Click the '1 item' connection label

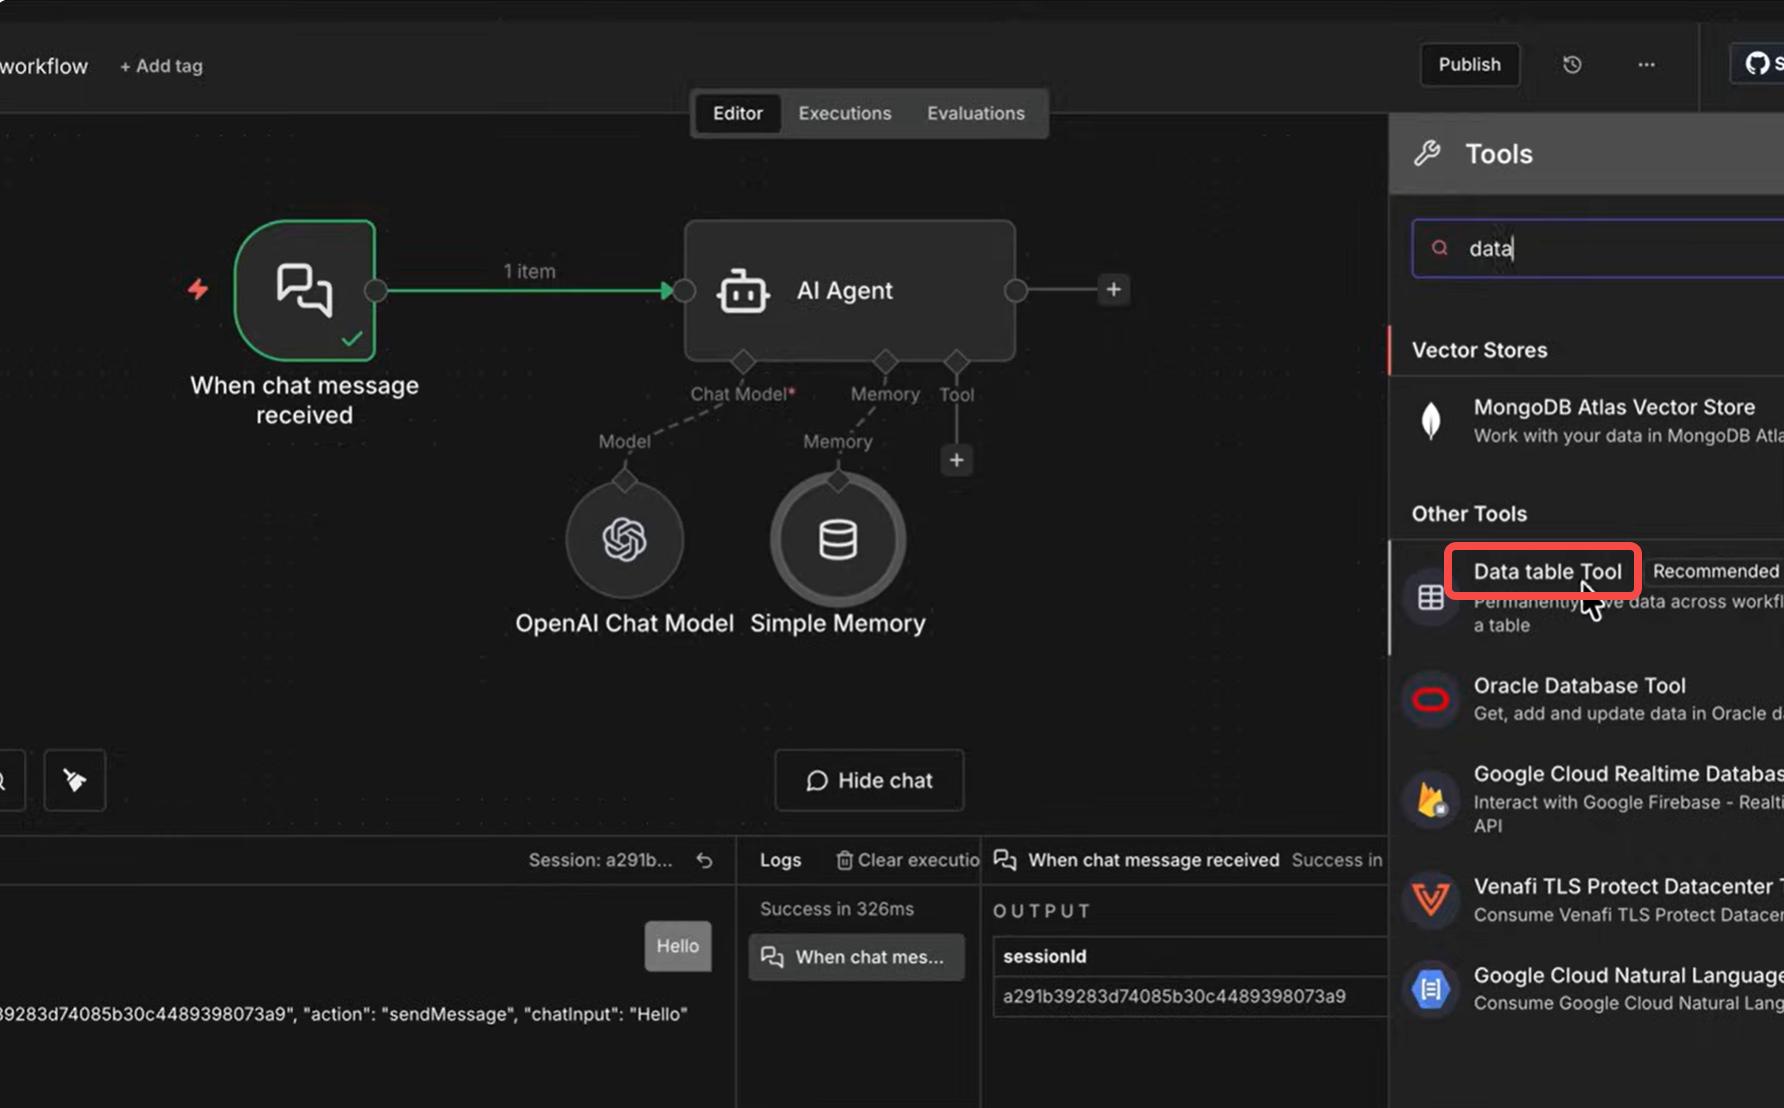(530, 271)
